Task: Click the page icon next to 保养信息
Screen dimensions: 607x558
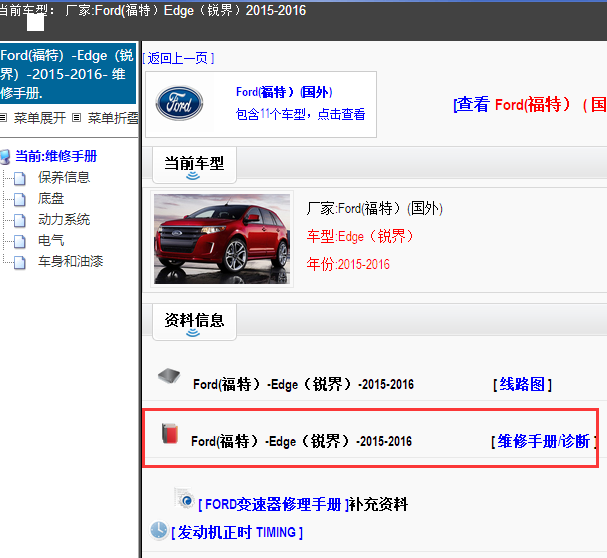Action: [x=20, y=179]
